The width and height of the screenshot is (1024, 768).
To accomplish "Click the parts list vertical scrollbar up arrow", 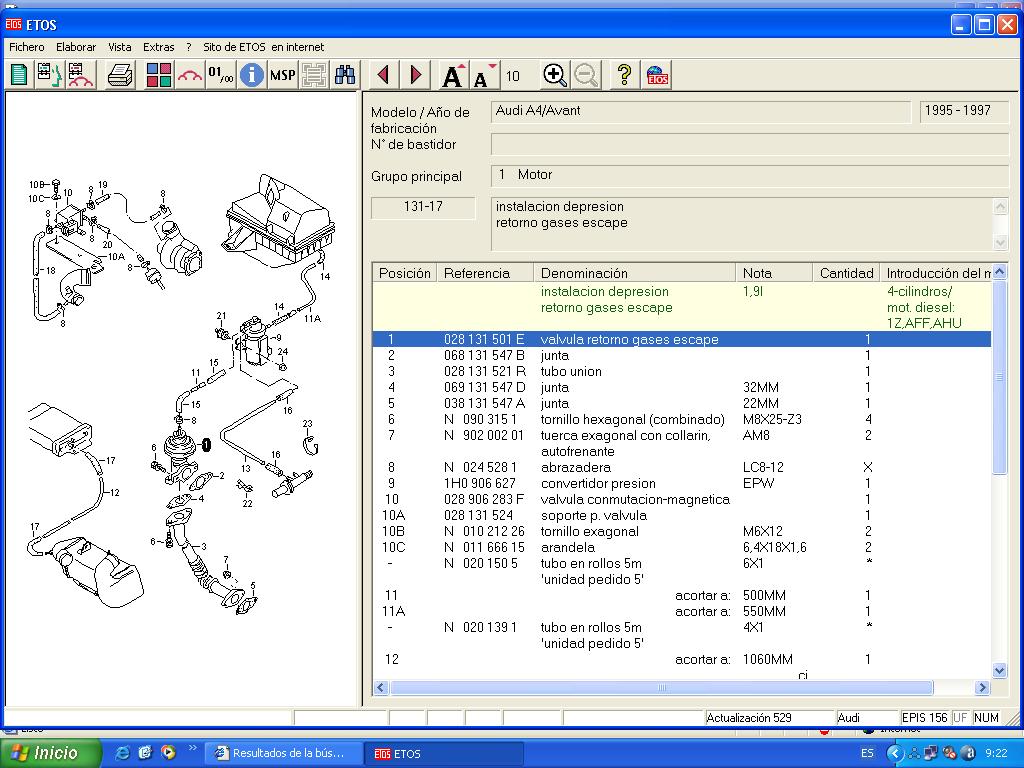I will (x=999, y=272).
